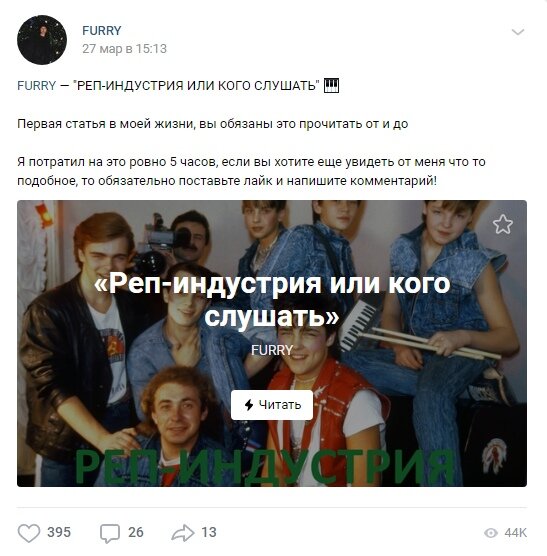Open the FURRY author name in the post header

pyautogui.click(x=102, y=30)
